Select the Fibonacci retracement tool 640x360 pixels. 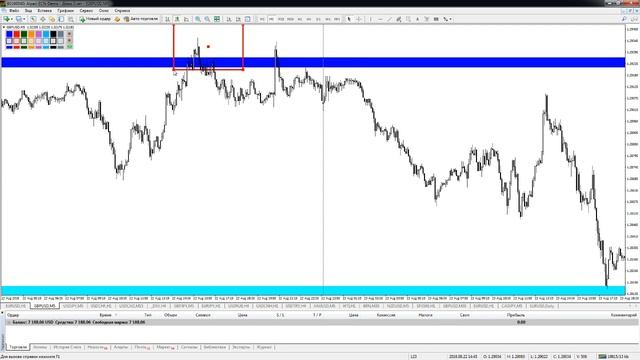tap(408, 19)
